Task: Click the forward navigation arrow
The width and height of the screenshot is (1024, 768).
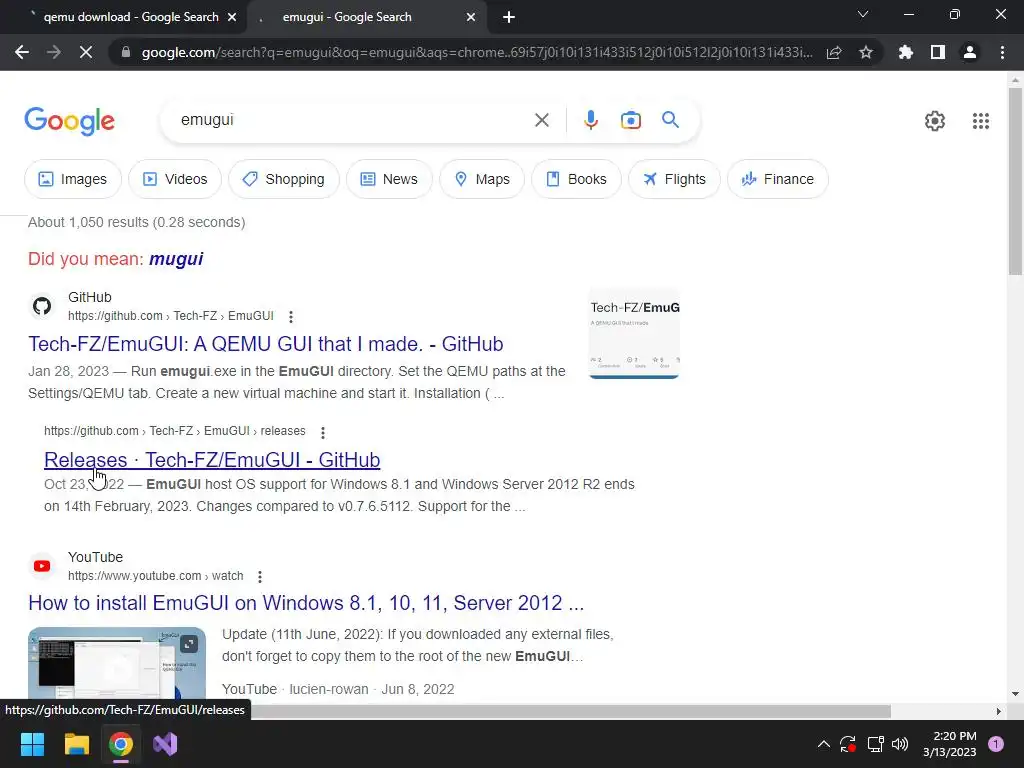Action: click(x=54, y=52)
